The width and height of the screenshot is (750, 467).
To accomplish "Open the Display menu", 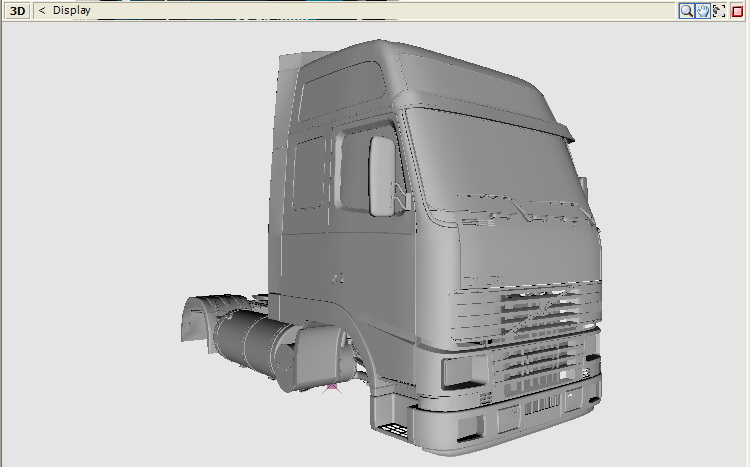I will coord(72,11).
